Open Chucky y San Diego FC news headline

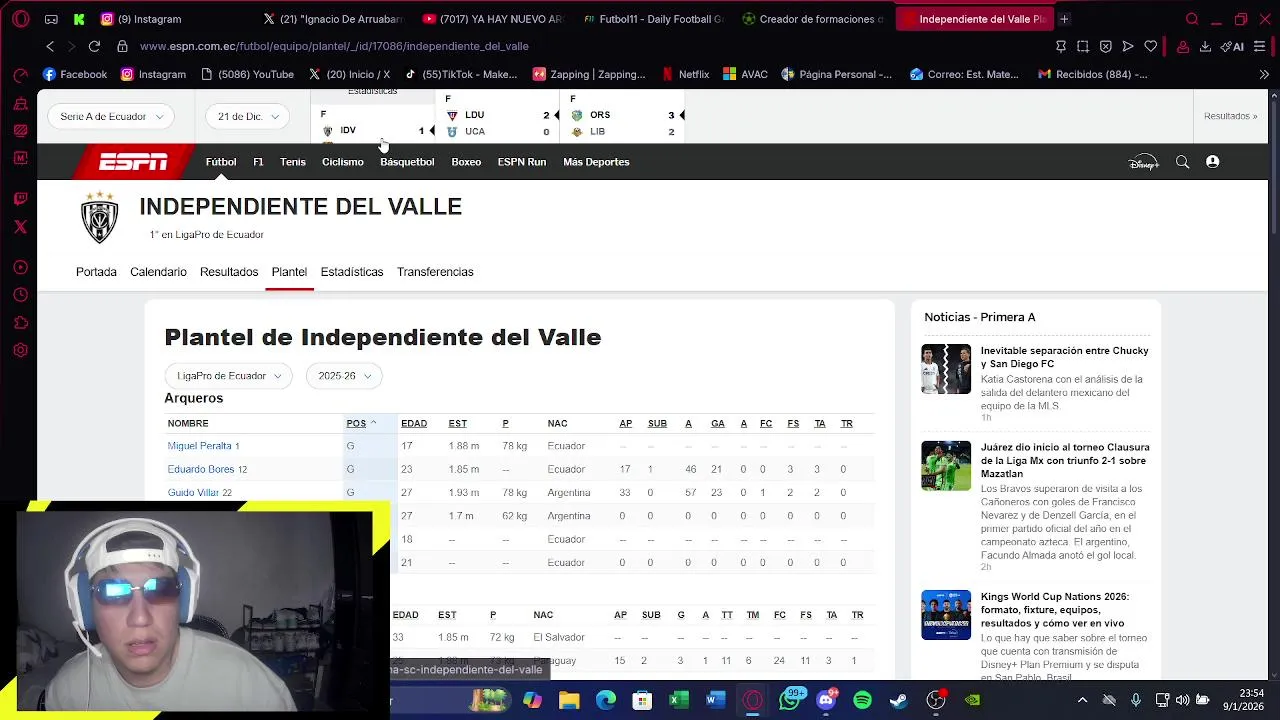coord(1064,357)
